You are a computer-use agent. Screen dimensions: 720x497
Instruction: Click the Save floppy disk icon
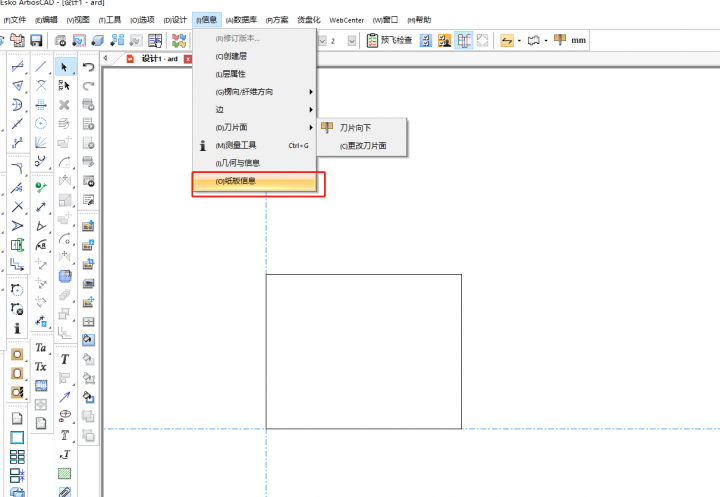36,41
